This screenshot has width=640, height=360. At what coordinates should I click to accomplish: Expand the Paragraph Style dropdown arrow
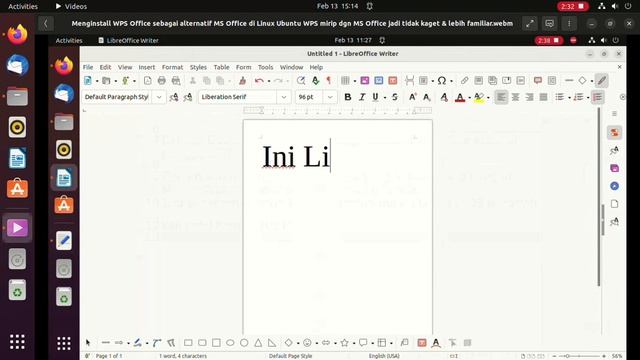click(159, 97)
